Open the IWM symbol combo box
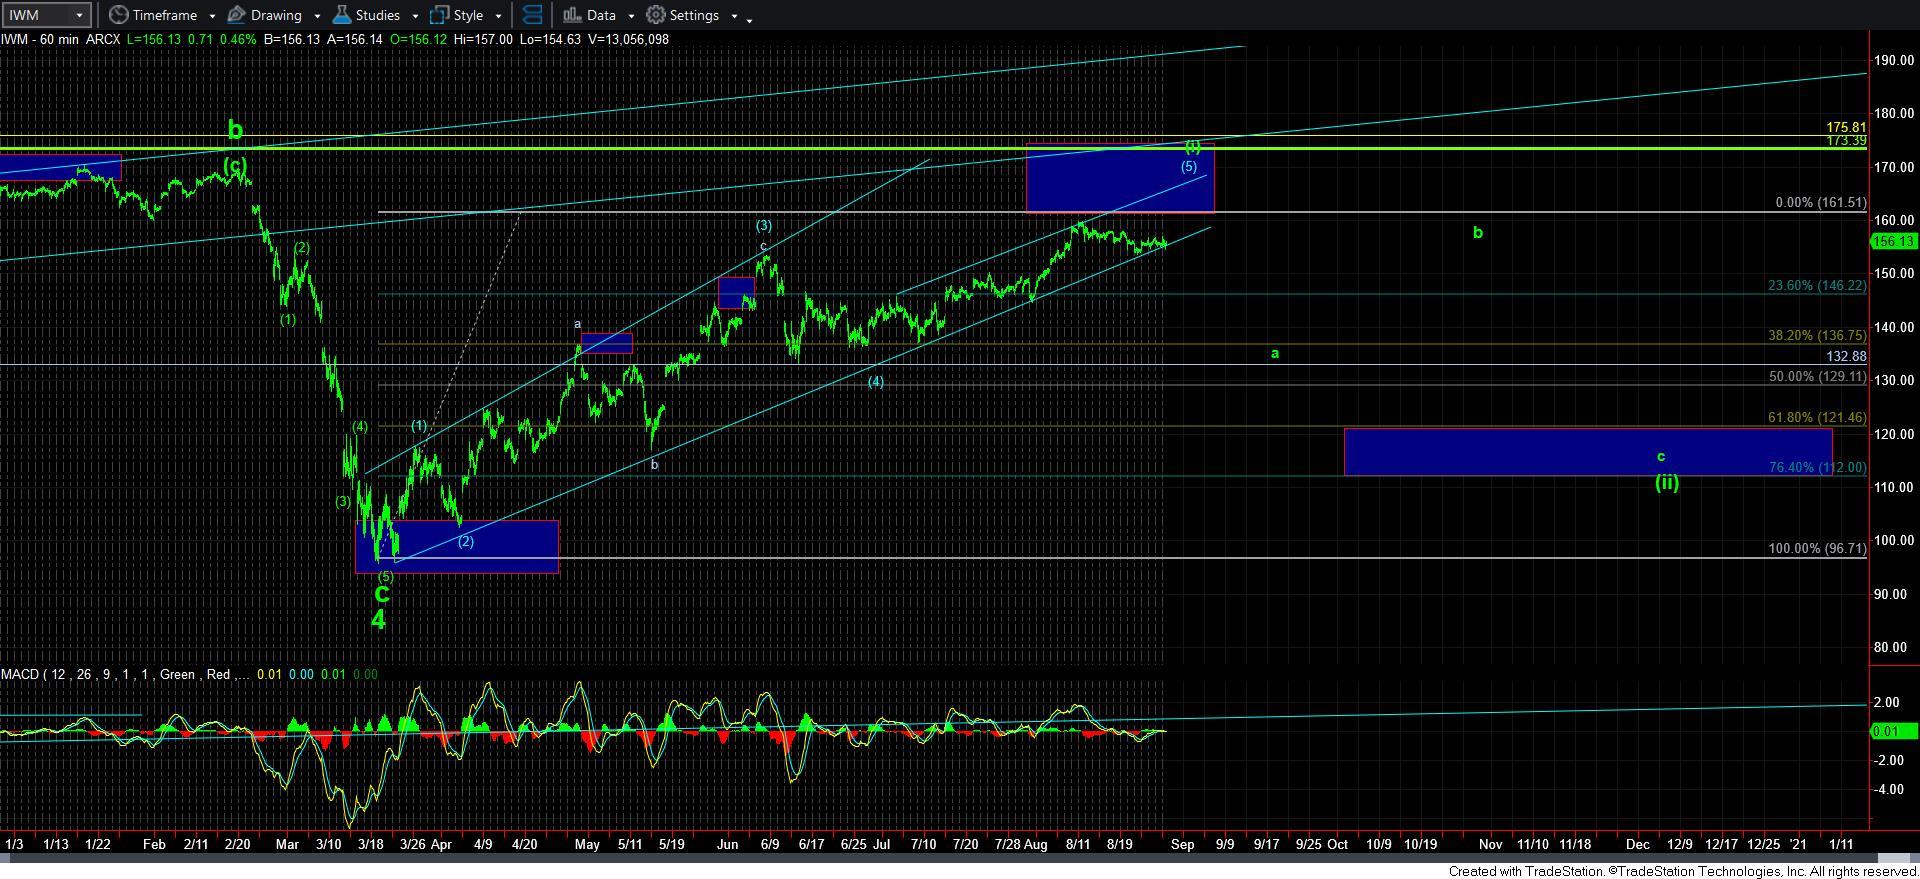 click(x=46, y=15)
